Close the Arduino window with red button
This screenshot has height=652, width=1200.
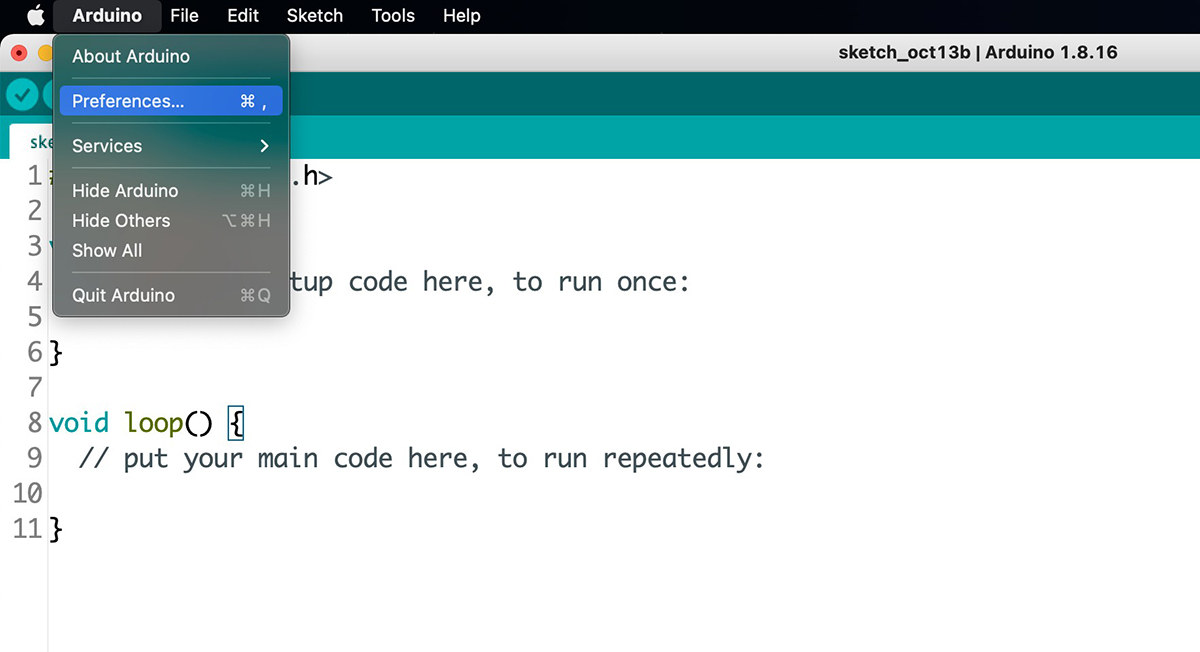(18, 52)
